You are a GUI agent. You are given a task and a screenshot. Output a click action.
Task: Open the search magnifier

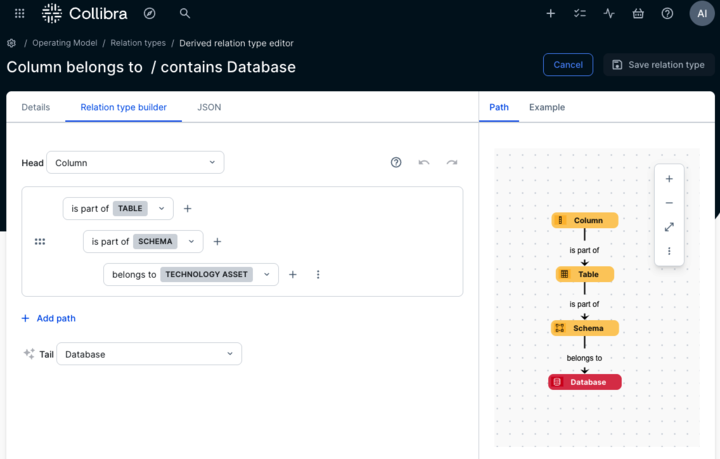point(185,13)
